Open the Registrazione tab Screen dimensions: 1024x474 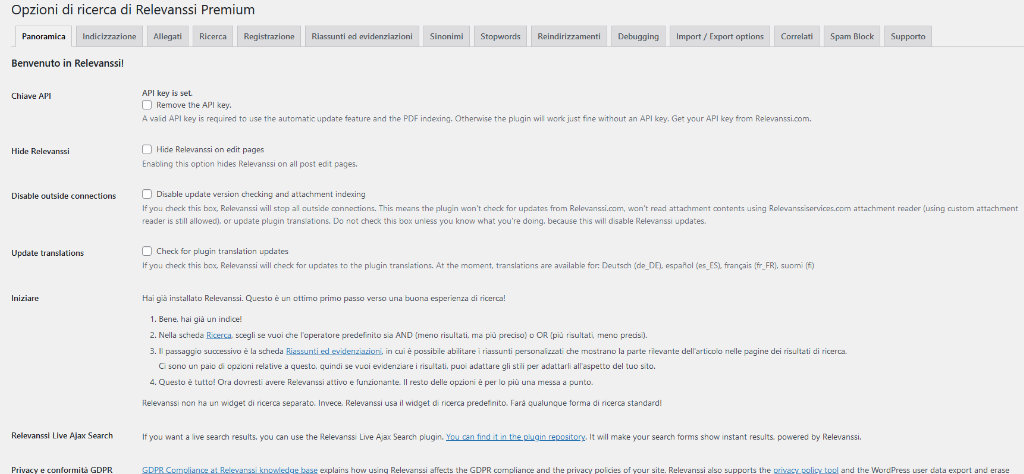pyautogui.click(x=269, y=37)
